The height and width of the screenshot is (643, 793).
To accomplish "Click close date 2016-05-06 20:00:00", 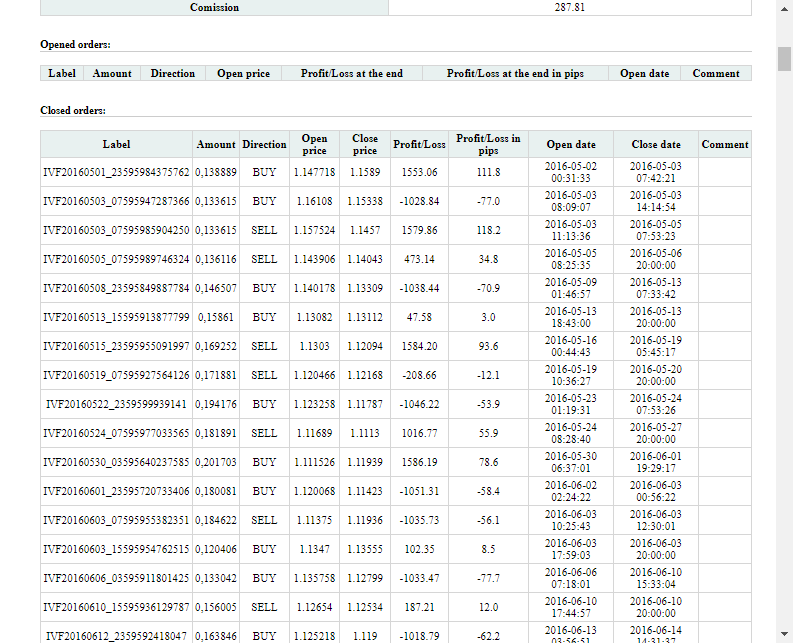I will [656, 259].
